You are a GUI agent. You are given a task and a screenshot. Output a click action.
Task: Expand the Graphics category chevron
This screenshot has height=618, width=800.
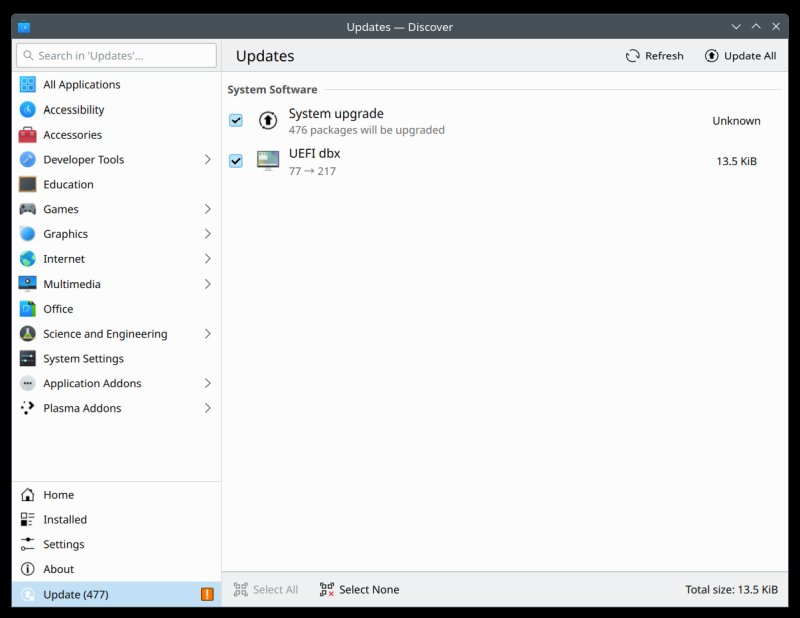pos(207,234)
